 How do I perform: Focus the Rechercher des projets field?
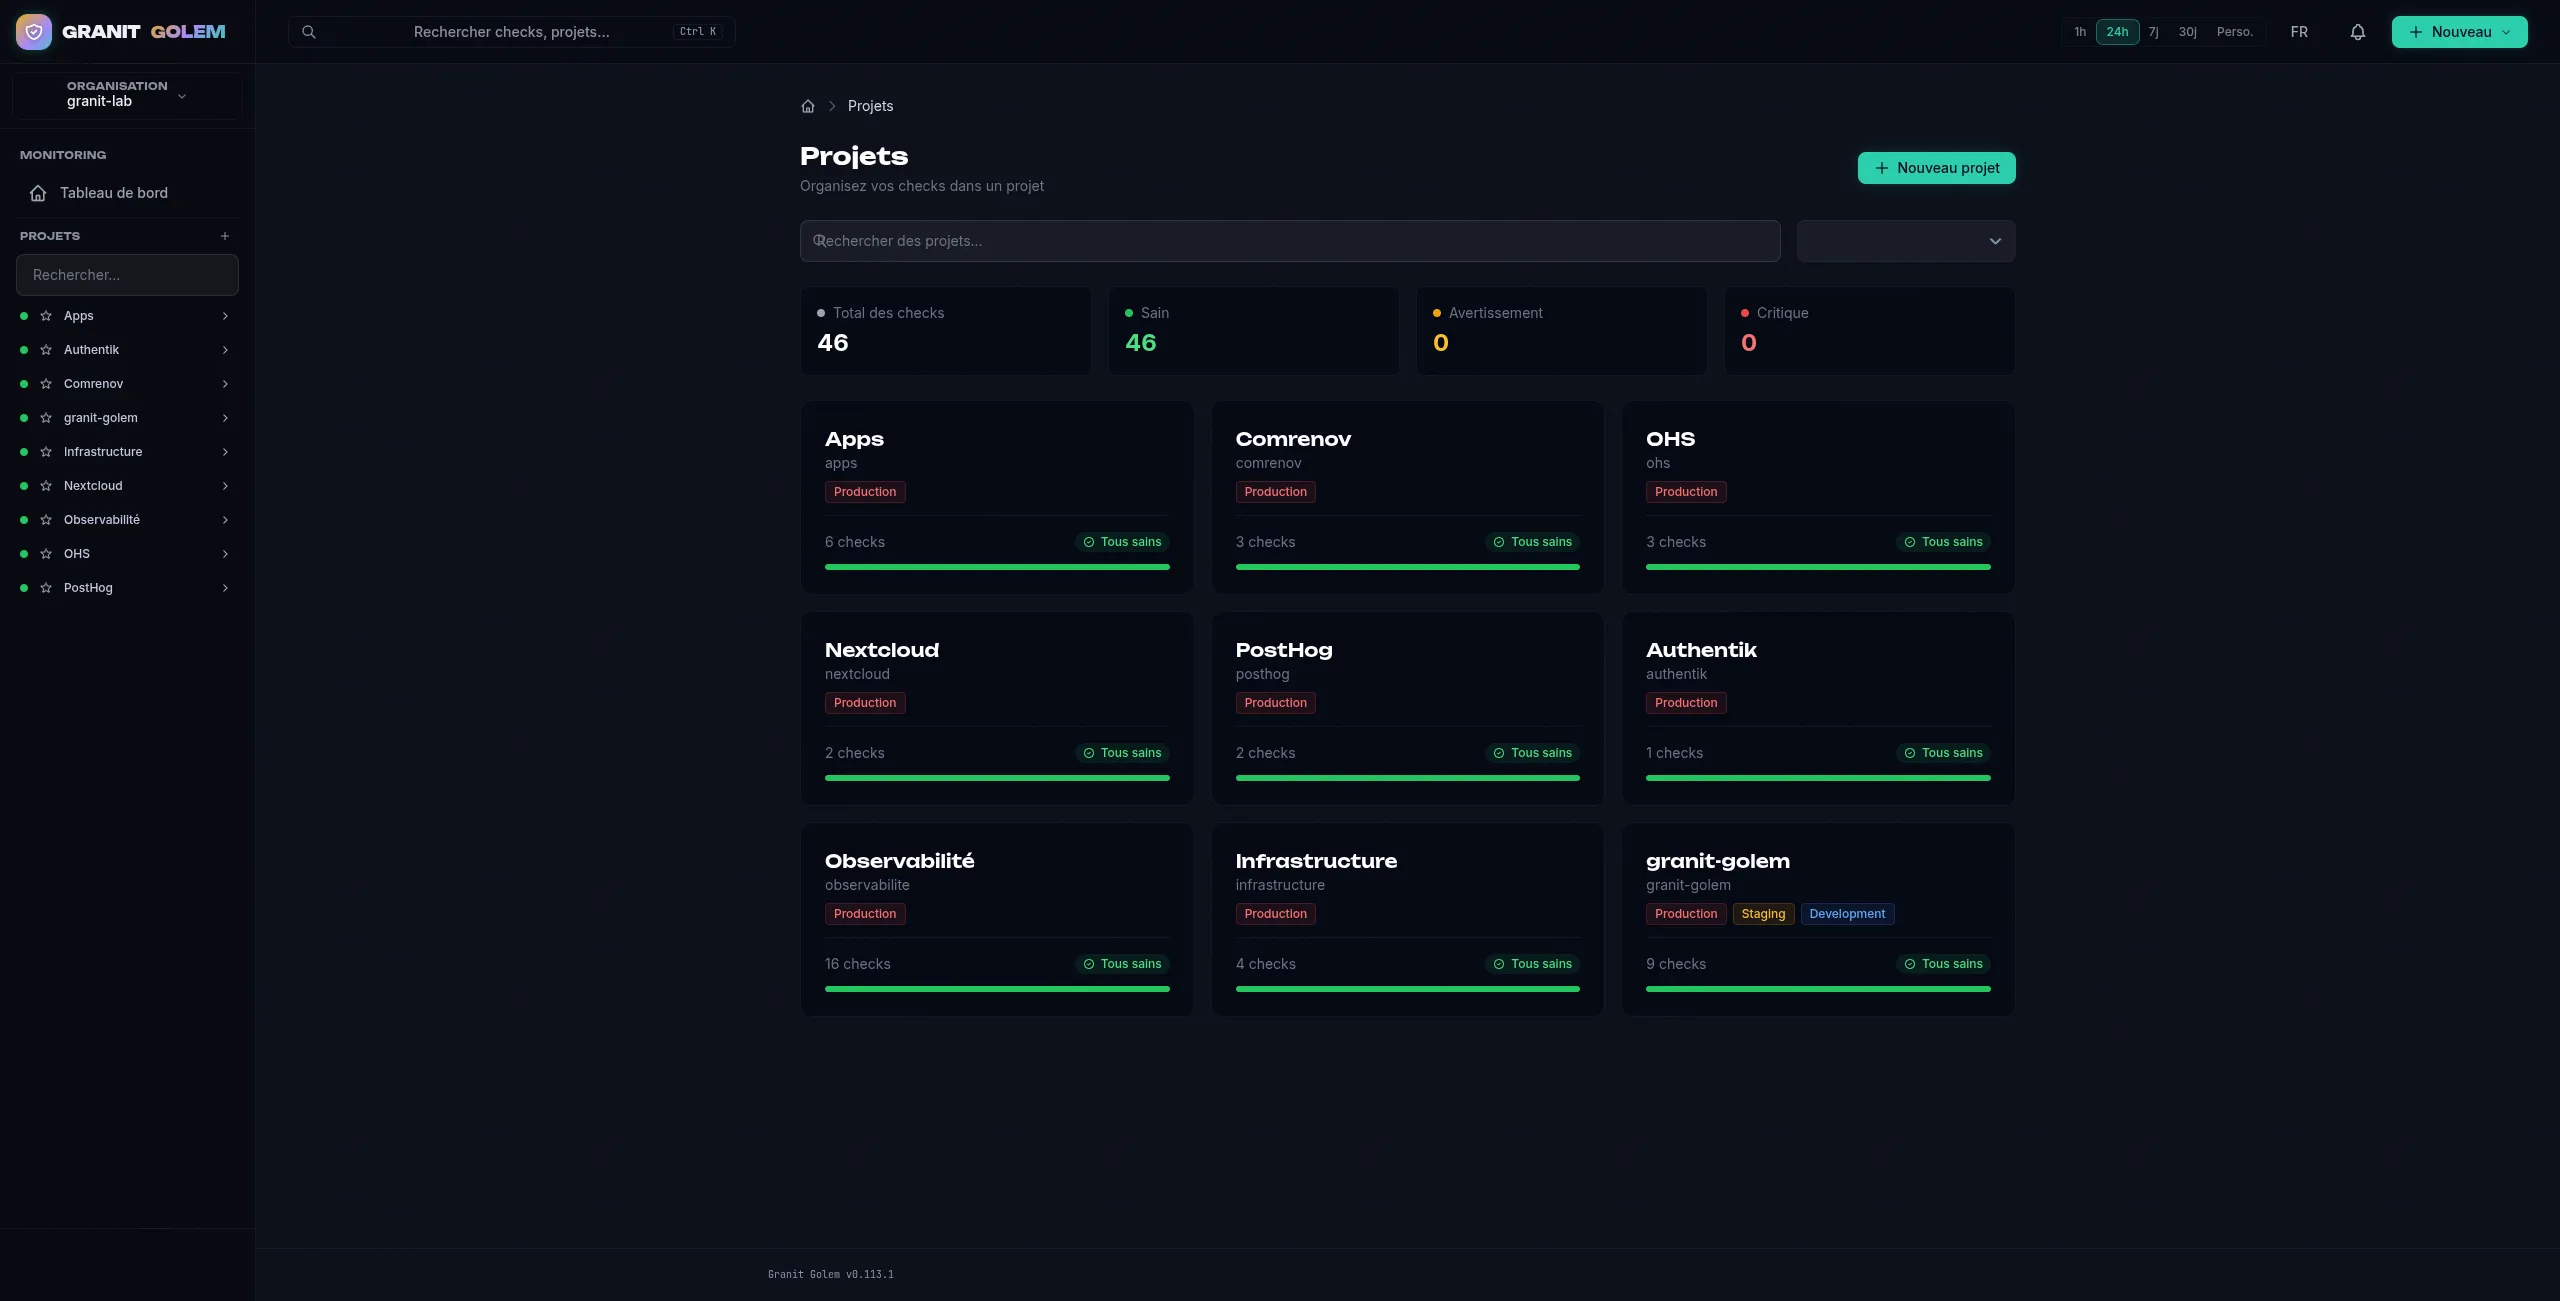1290,241
